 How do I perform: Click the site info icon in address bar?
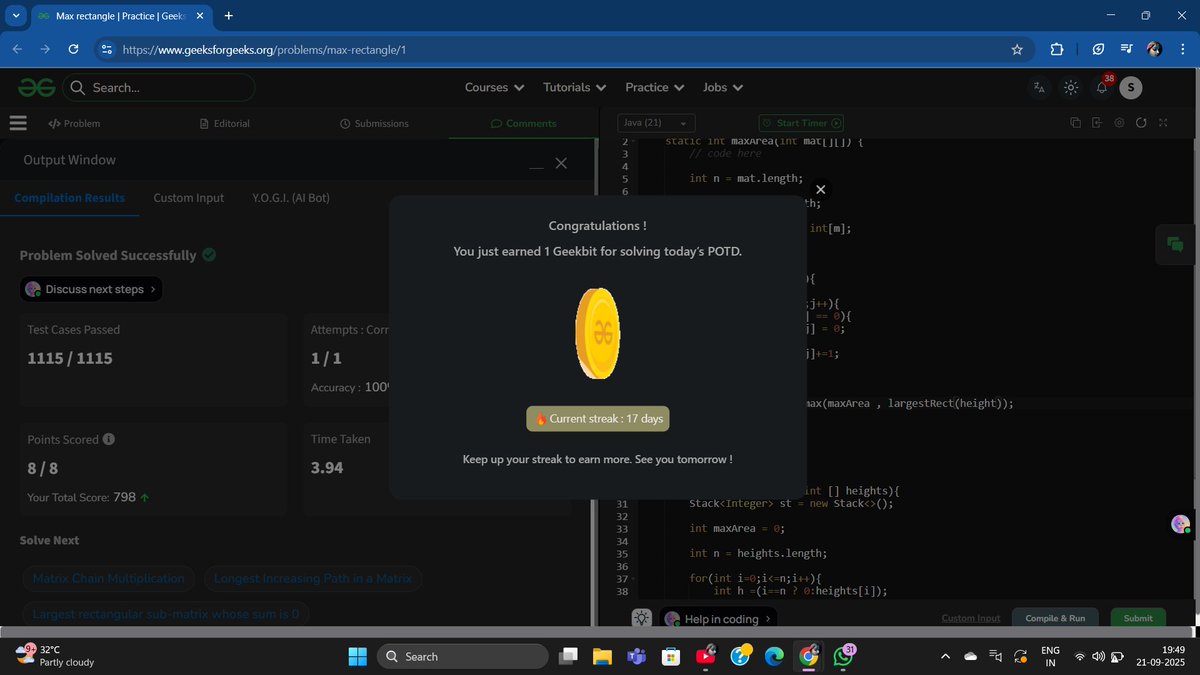point(106,49)
